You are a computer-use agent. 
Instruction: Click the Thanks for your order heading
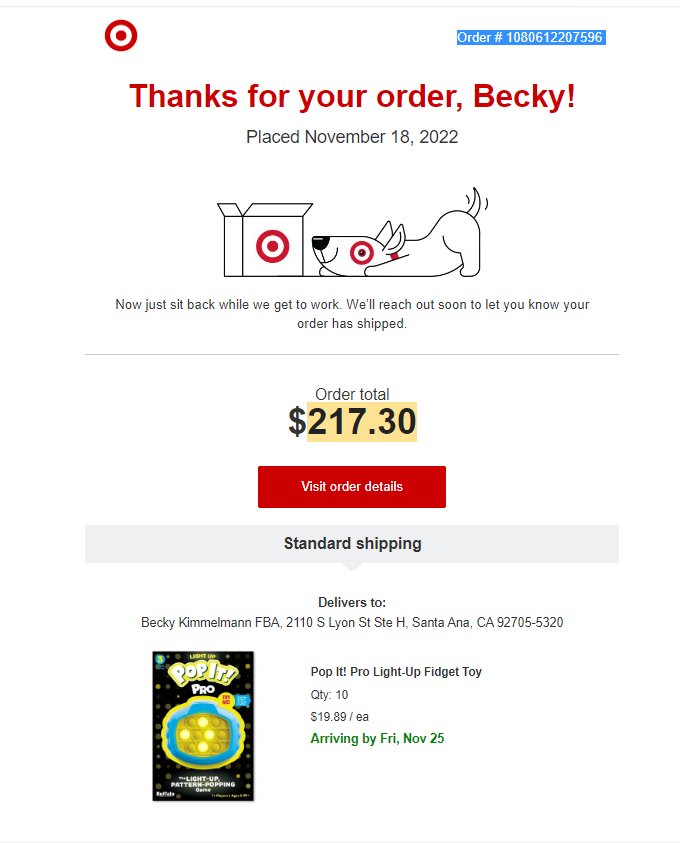point(352,96)
